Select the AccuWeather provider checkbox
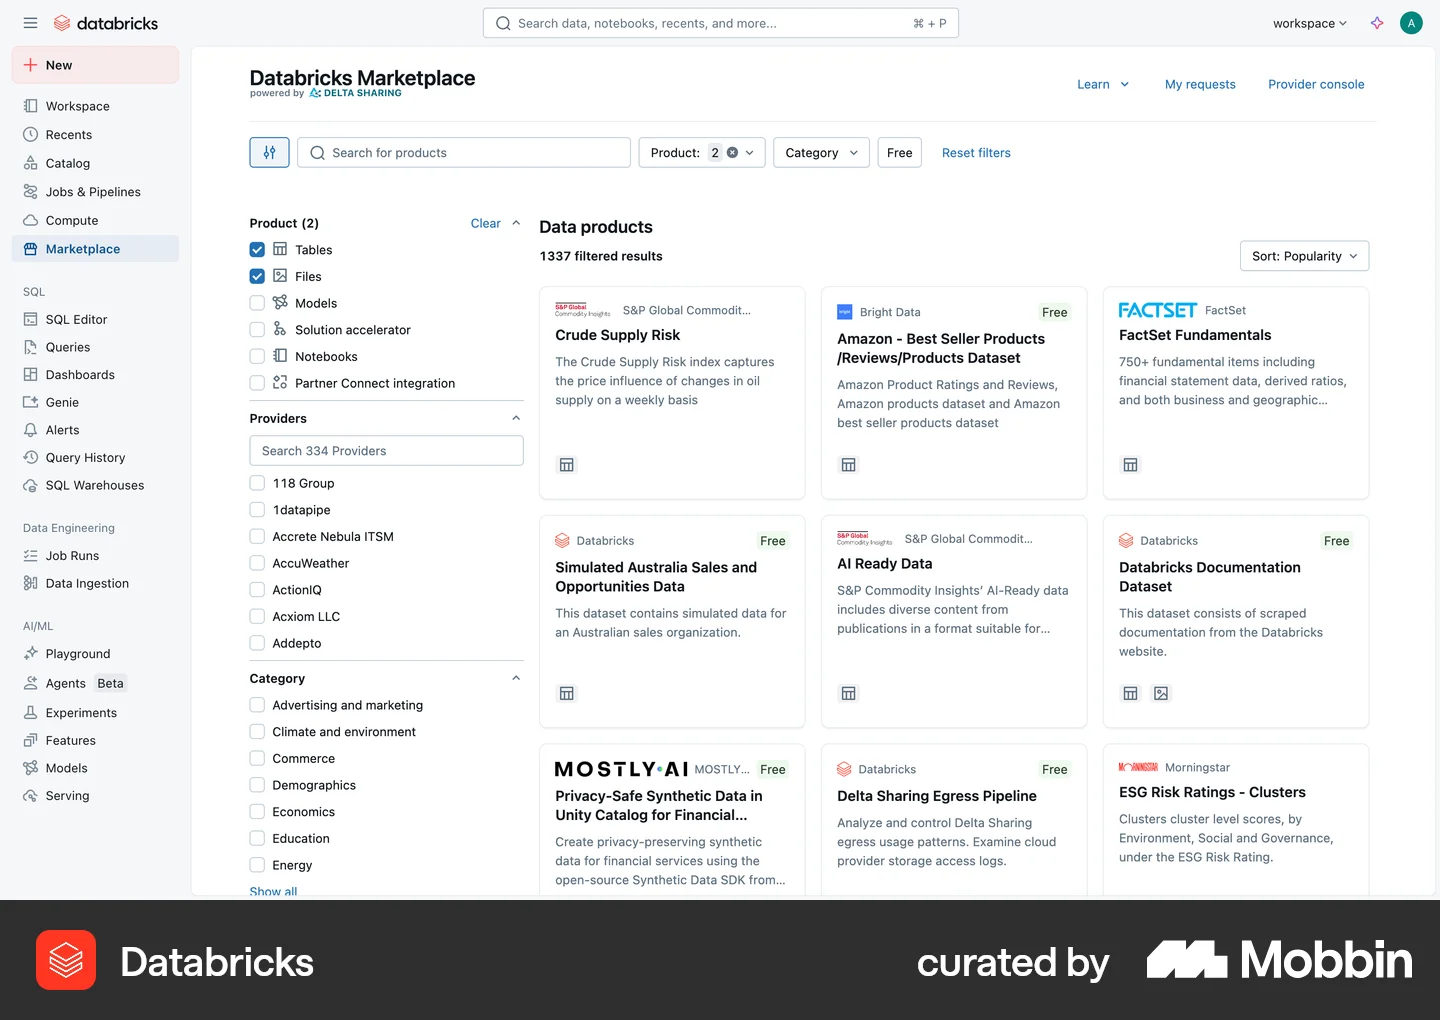The image size is (1440, 1020). 257,564
